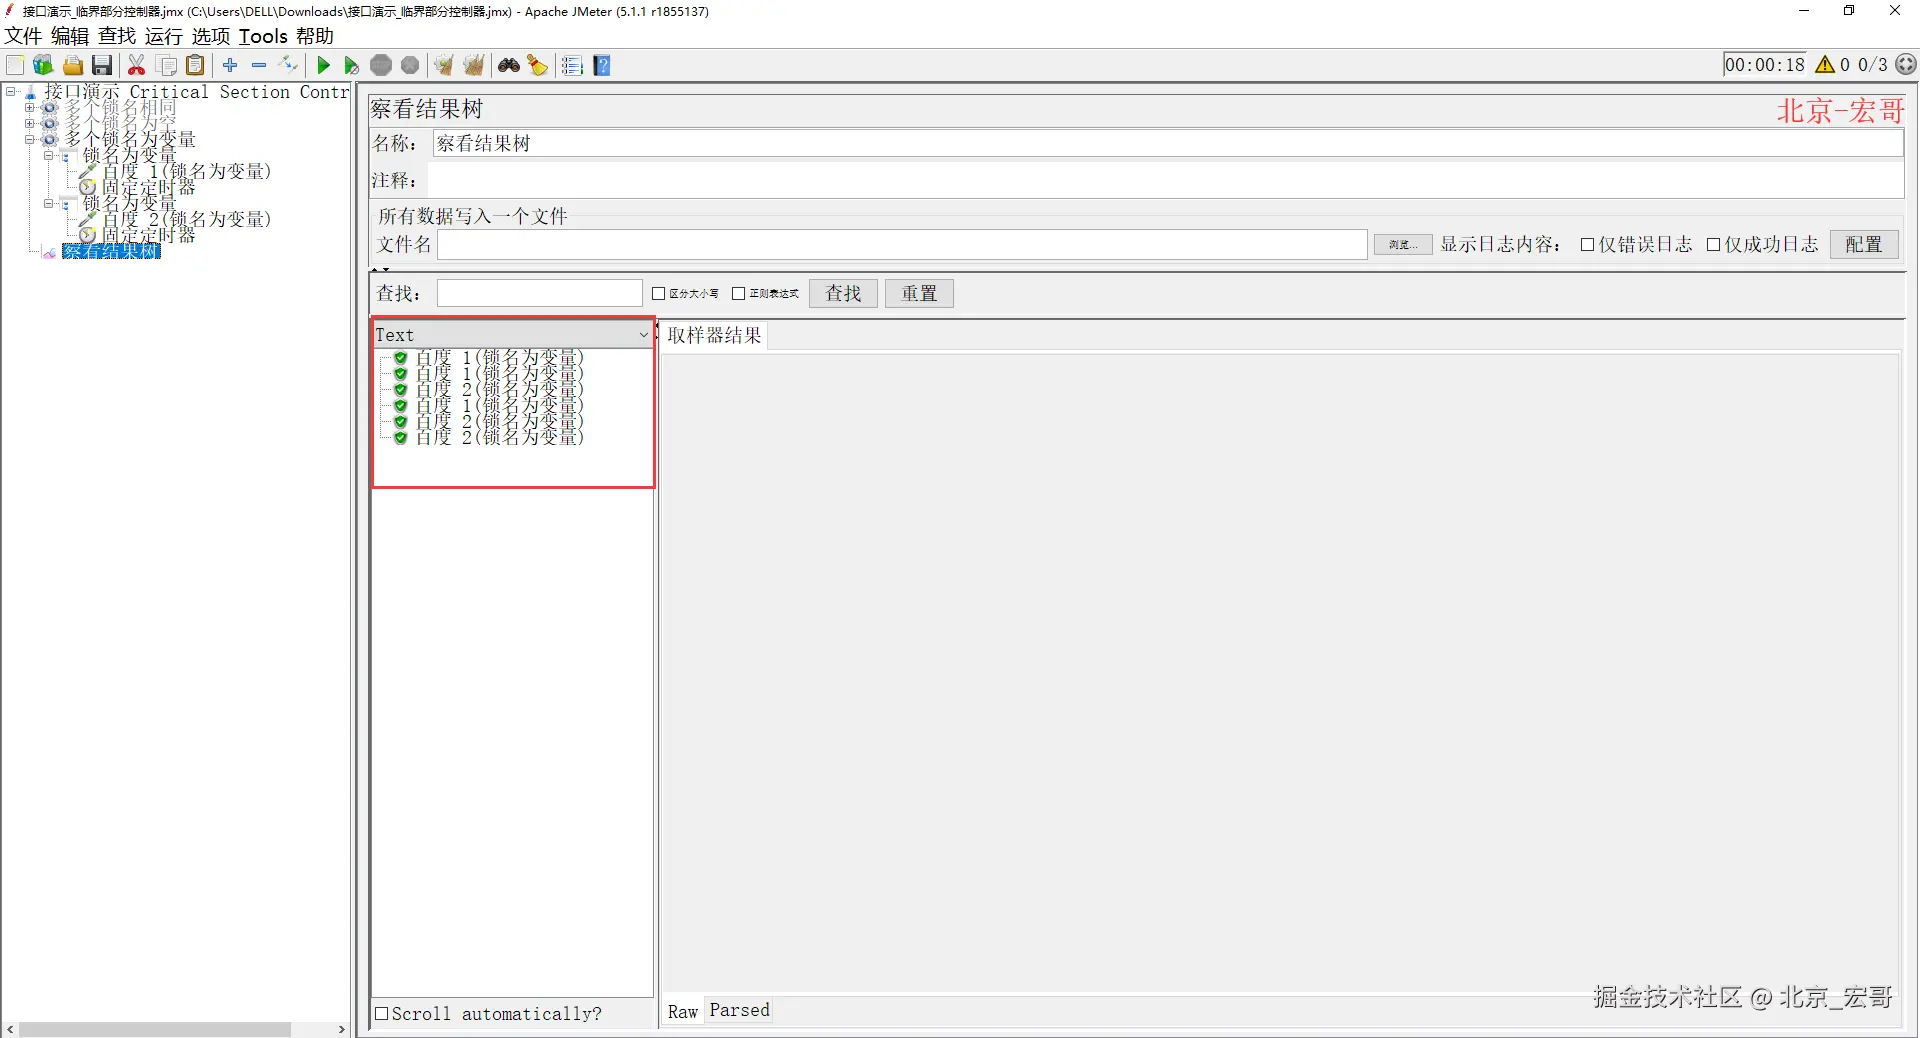
Task: Click the blue Help question mark icon
Action: point(602,66)
